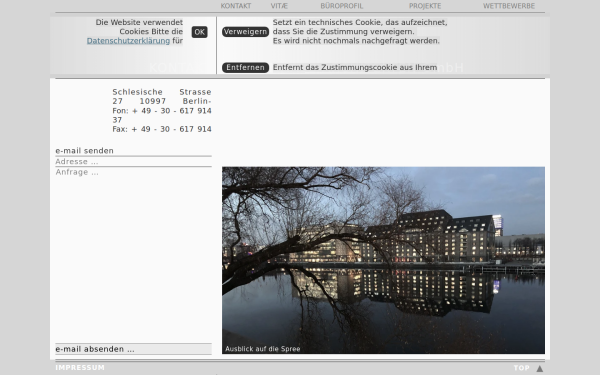Open the WETTBEWERBE menu item
The height and width of the screenshot is (375, 600).
[509, 6]
